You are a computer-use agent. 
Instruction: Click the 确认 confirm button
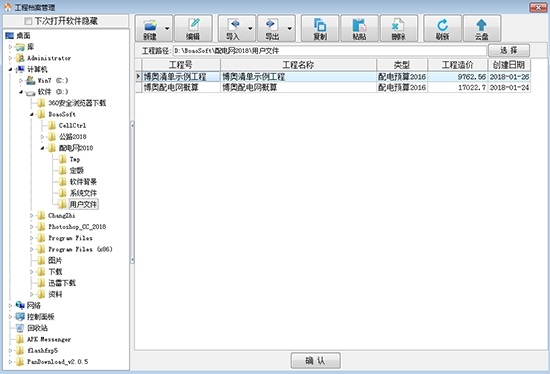coord(315,360)
